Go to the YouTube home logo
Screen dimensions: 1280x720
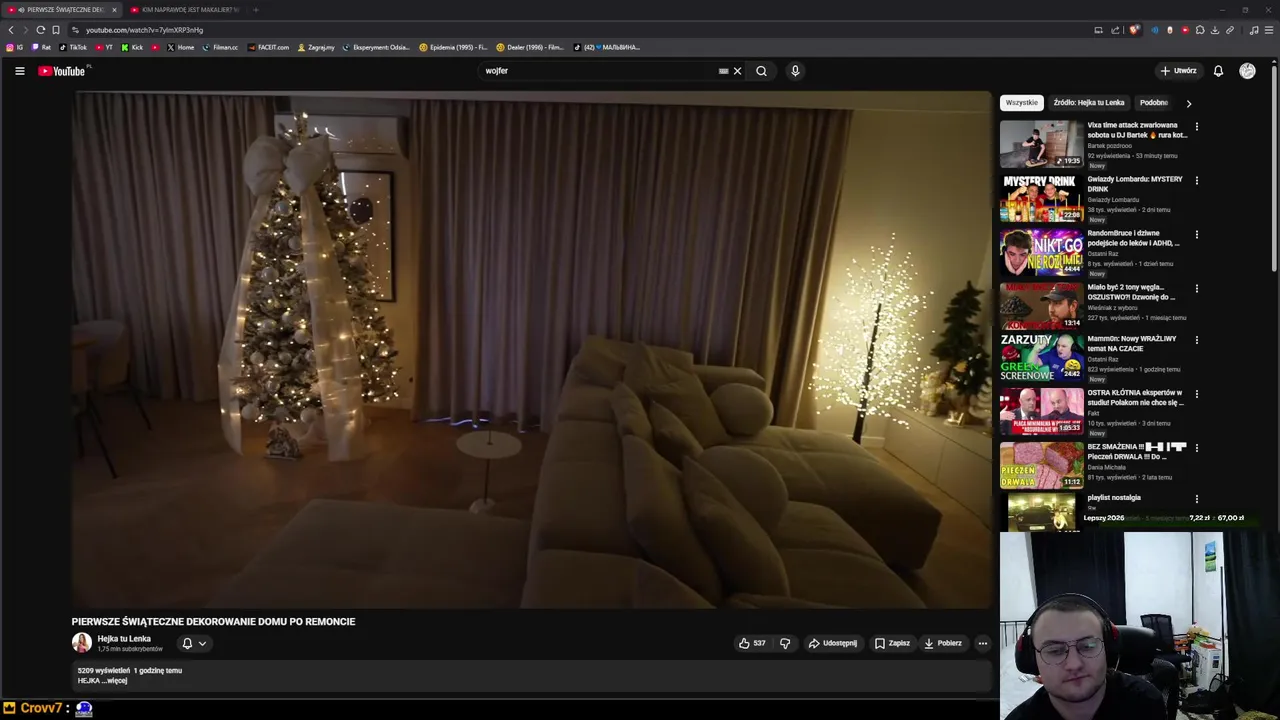pyautogui.click(x=62, y=71)
